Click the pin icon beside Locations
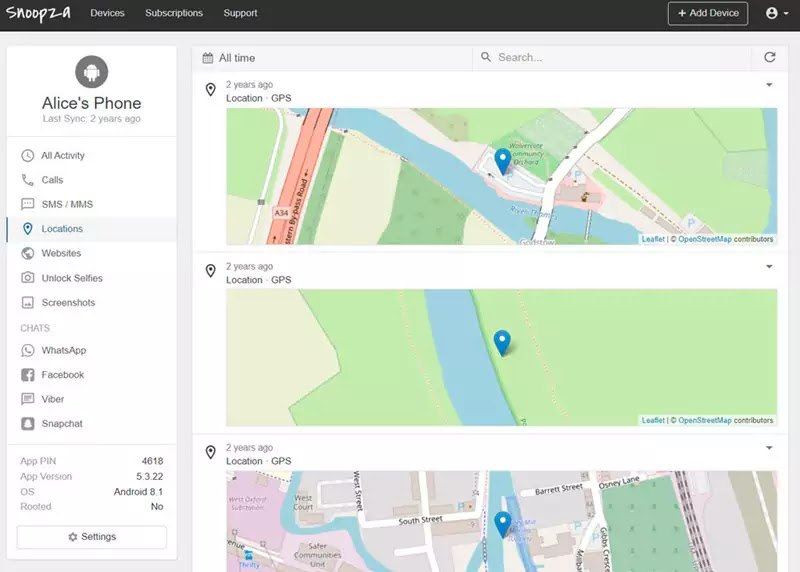Image resolution: width=800 pixels, height=572 pixels. pyautogui.click(x=28, y=229)
